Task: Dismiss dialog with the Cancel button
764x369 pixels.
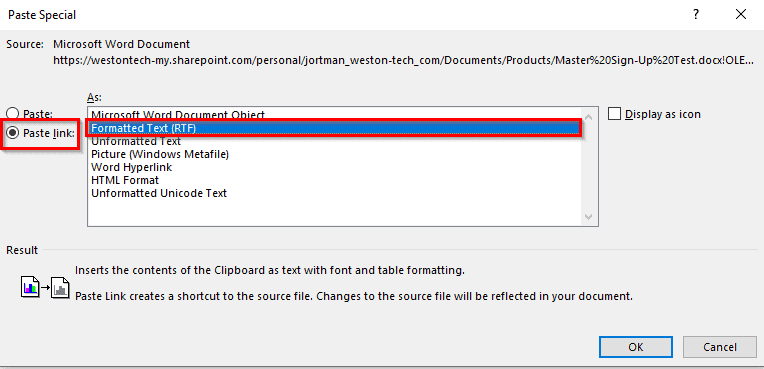Action: click(x=720, y=347)
